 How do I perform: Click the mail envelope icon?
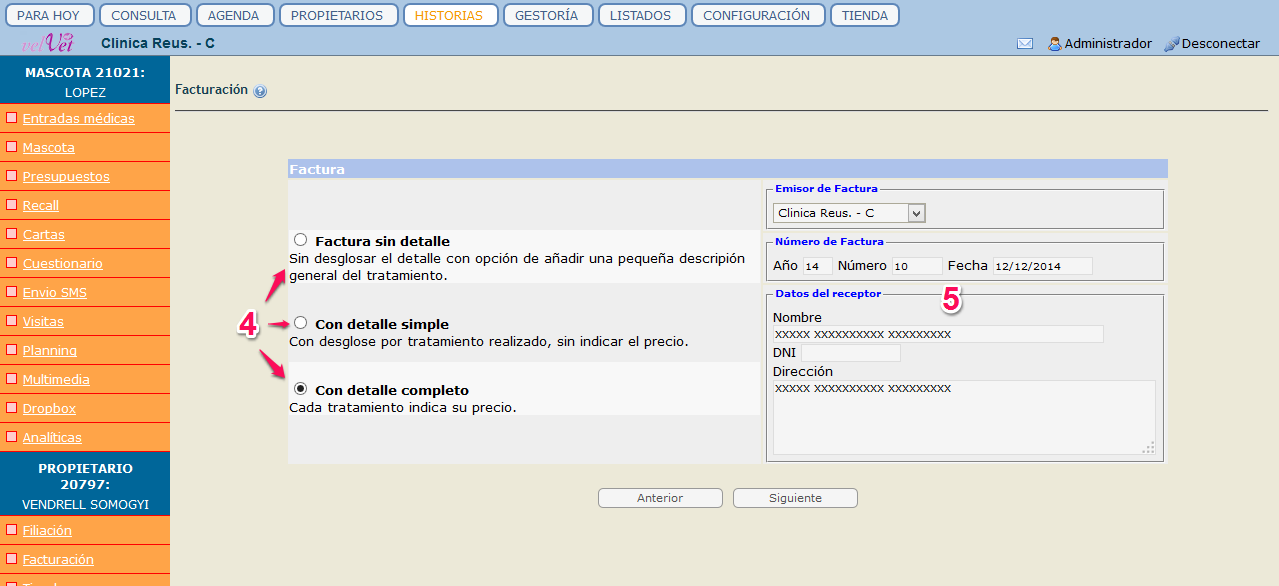point(1025,44)
